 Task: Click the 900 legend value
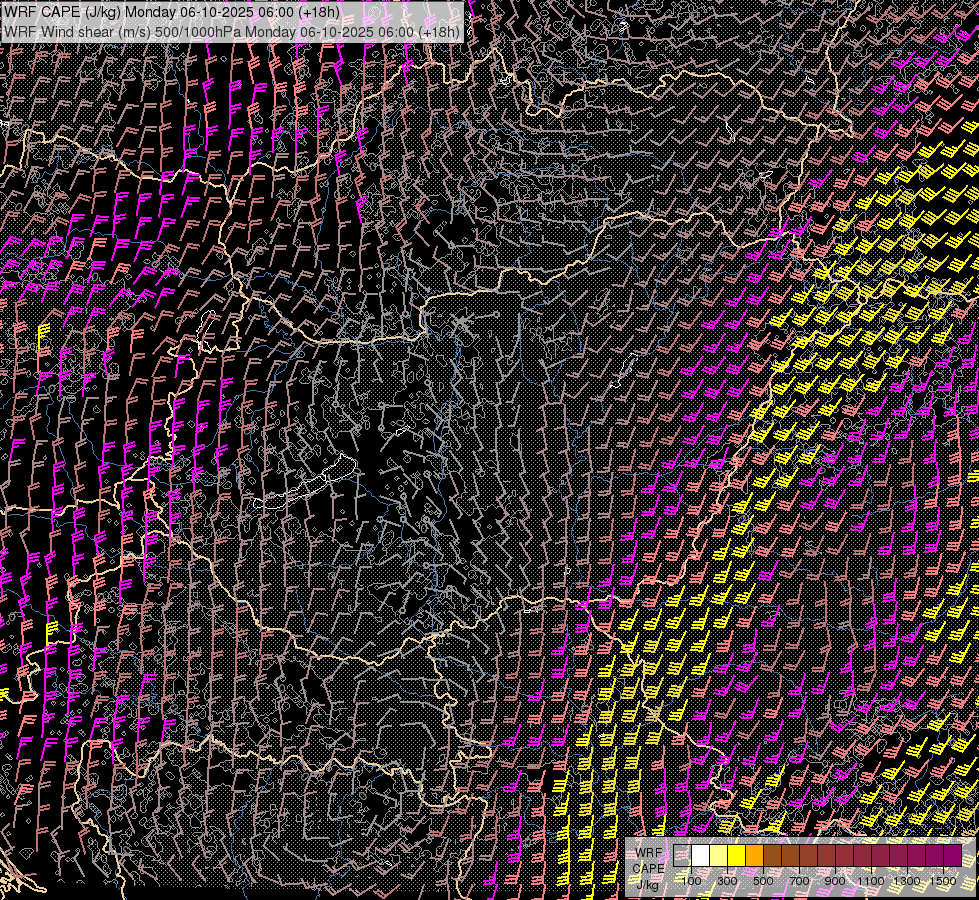[835, 880]
